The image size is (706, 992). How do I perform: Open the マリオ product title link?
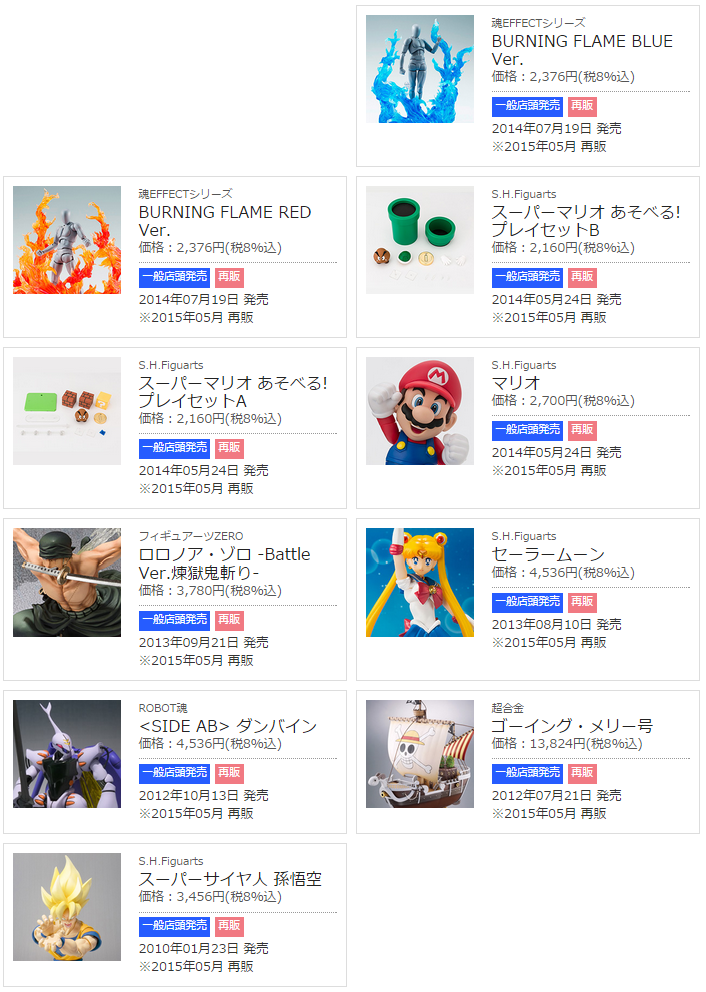click(x=515, y=383)
